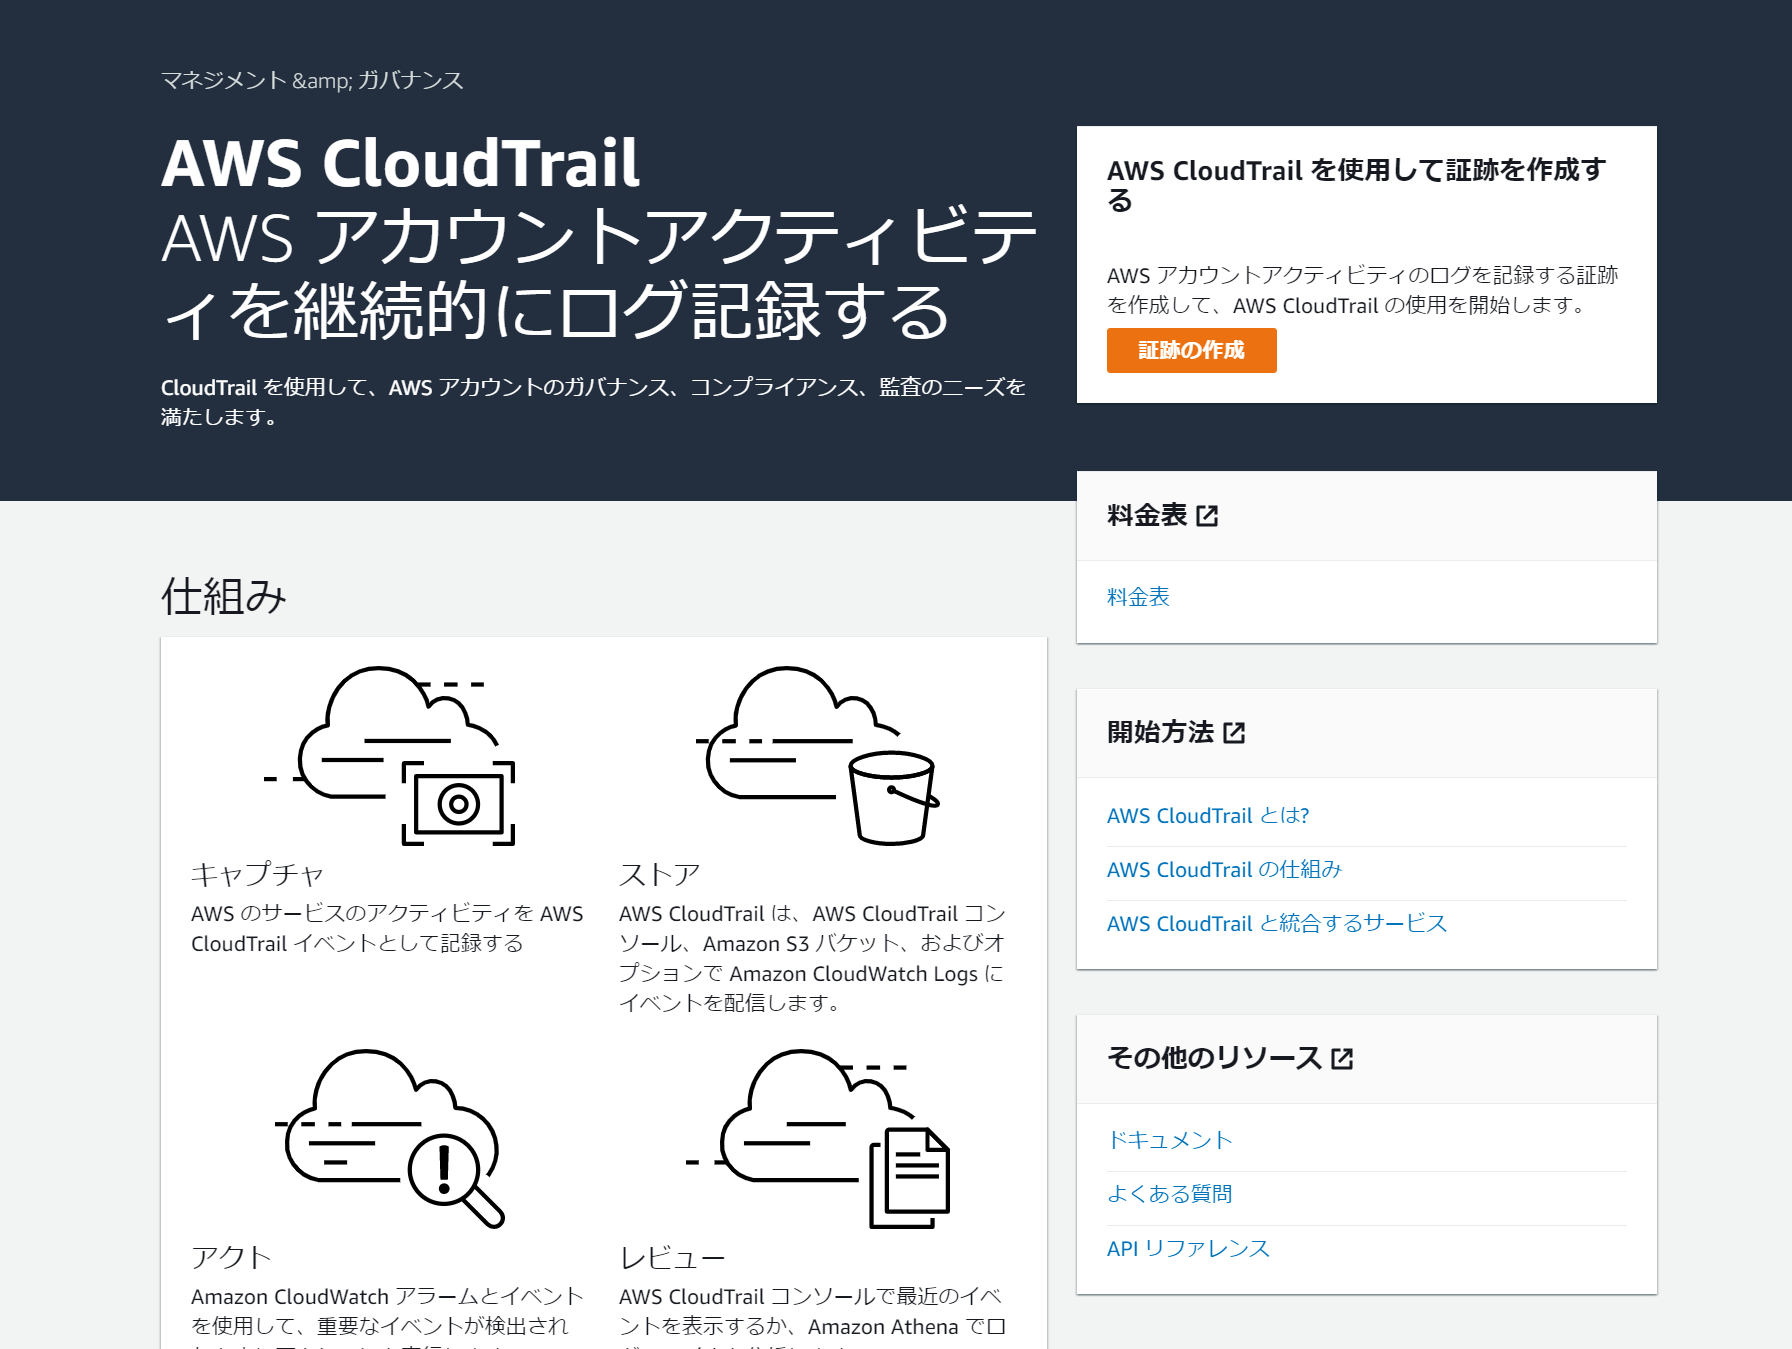
Task: Click the アクト heading text
Action: [x=231, y=1258]
